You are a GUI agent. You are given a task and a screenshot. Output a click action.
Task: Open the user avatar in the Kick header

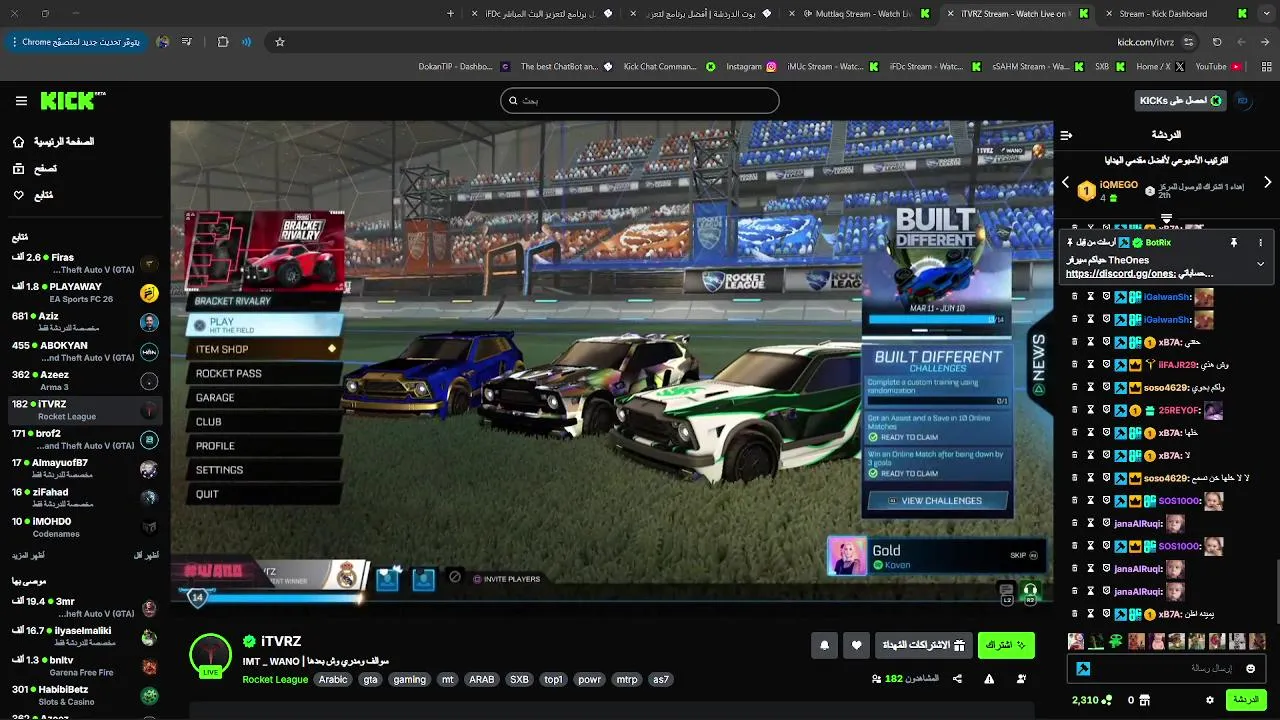click(1243, 100)
